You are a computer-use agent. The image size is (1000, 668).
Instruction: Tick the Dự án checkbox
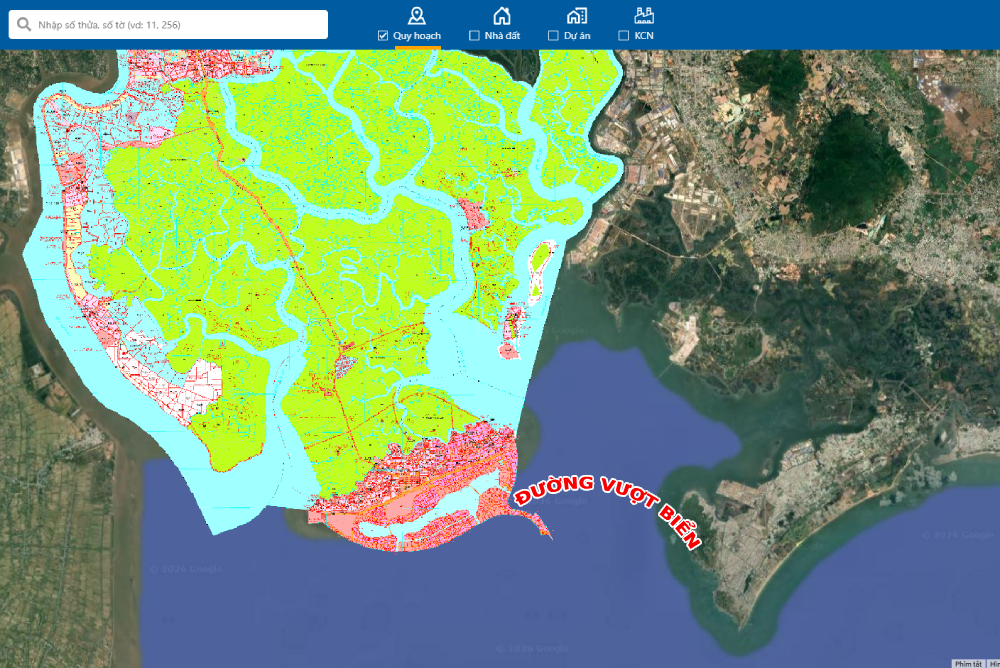[553, 36]
